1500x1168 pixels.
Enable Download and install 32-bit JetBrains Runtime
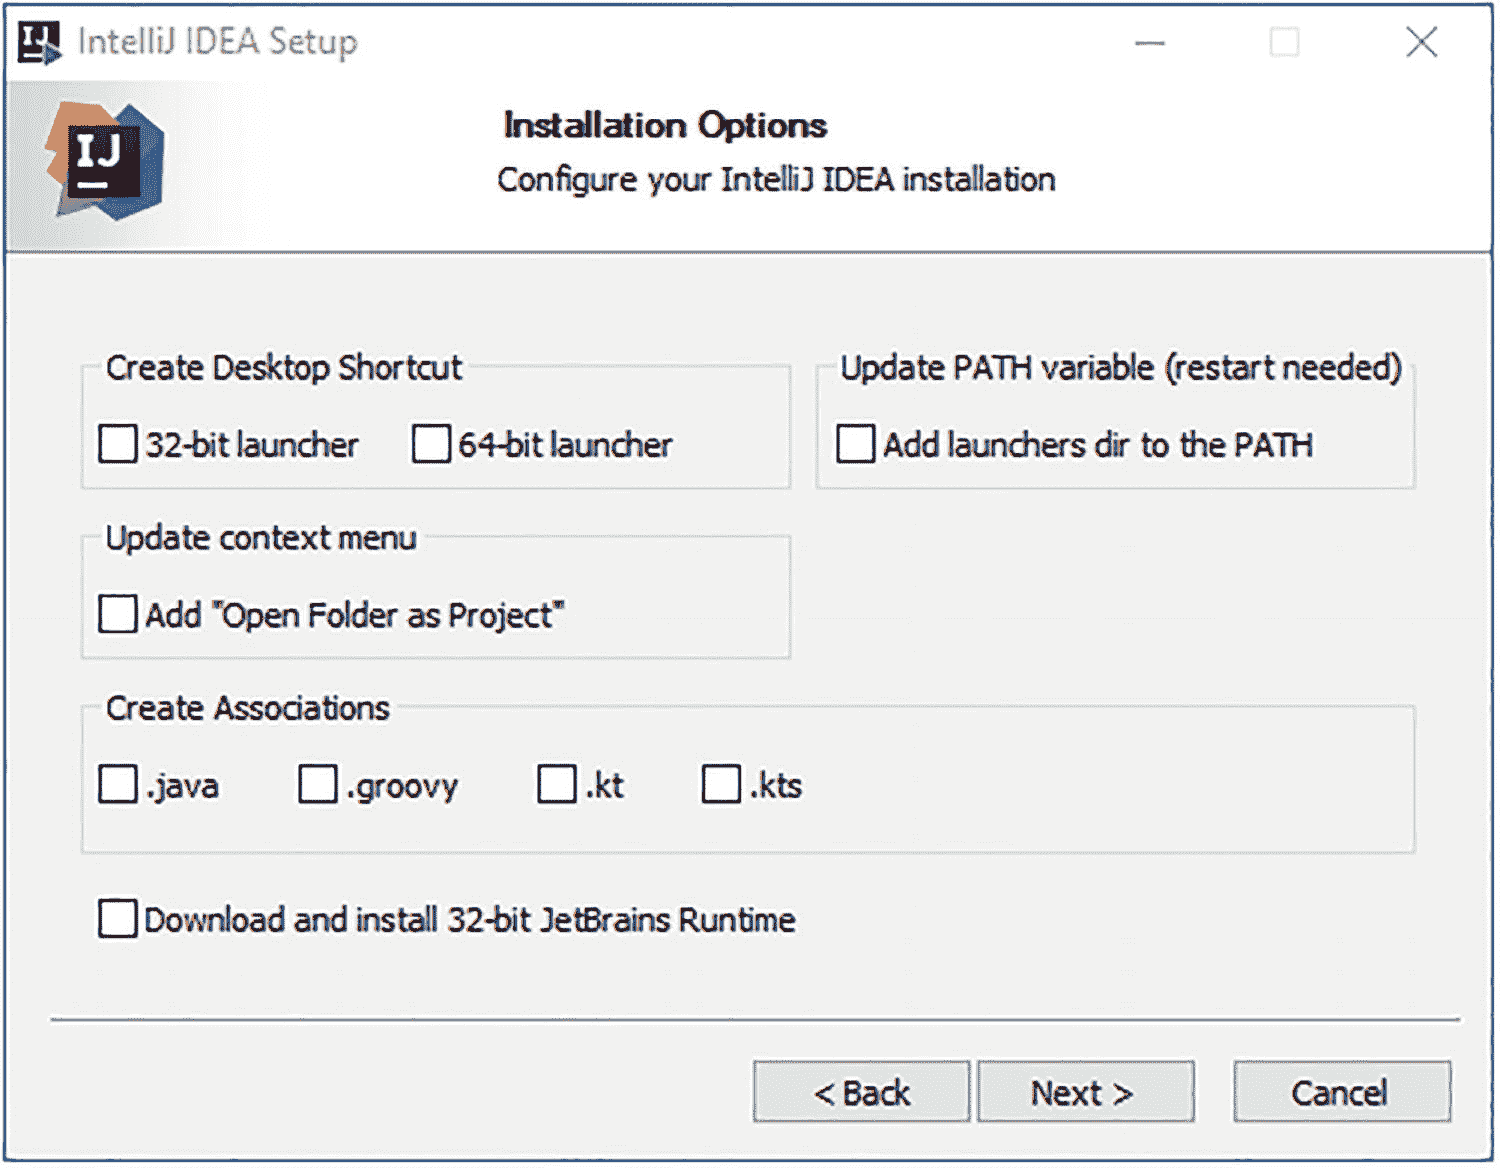(x=118, y=918)
